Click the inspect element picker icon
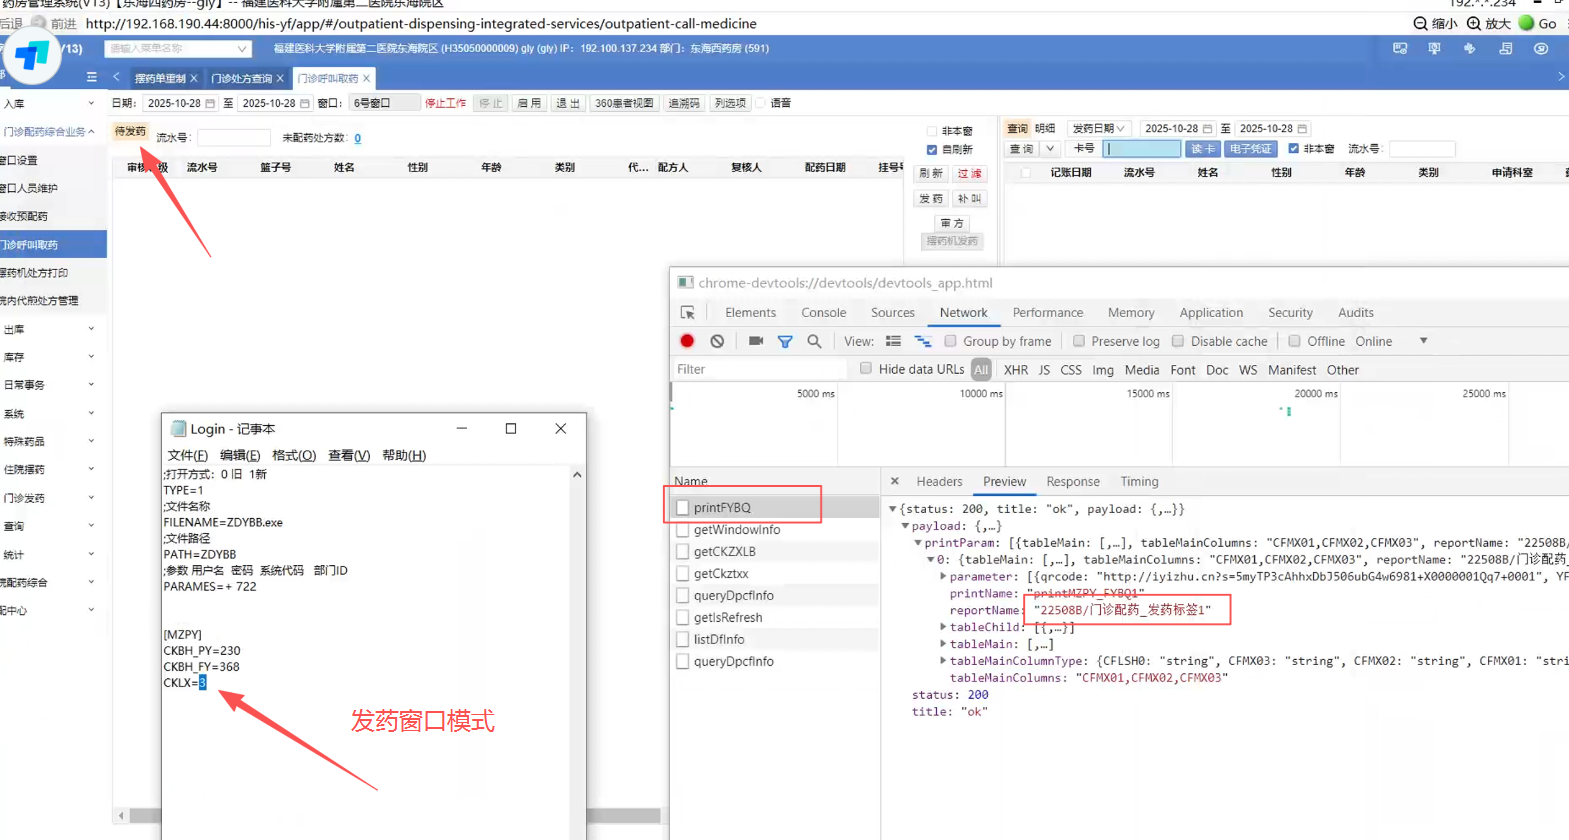This screenshot has height=840, width=1569. (x=688, y=313)
